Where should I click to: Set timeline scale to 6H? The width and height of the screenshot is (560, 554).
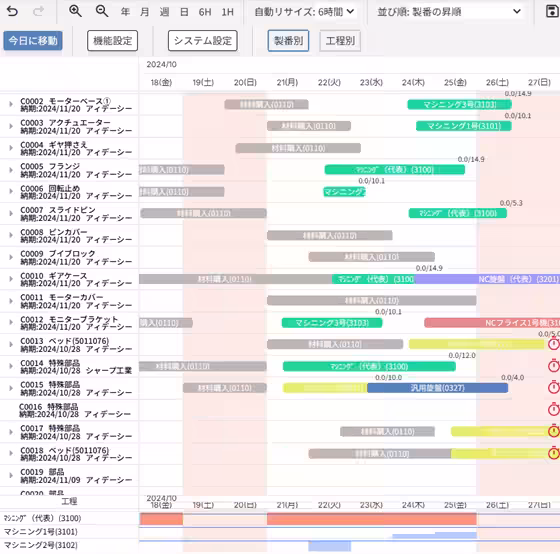205,12
